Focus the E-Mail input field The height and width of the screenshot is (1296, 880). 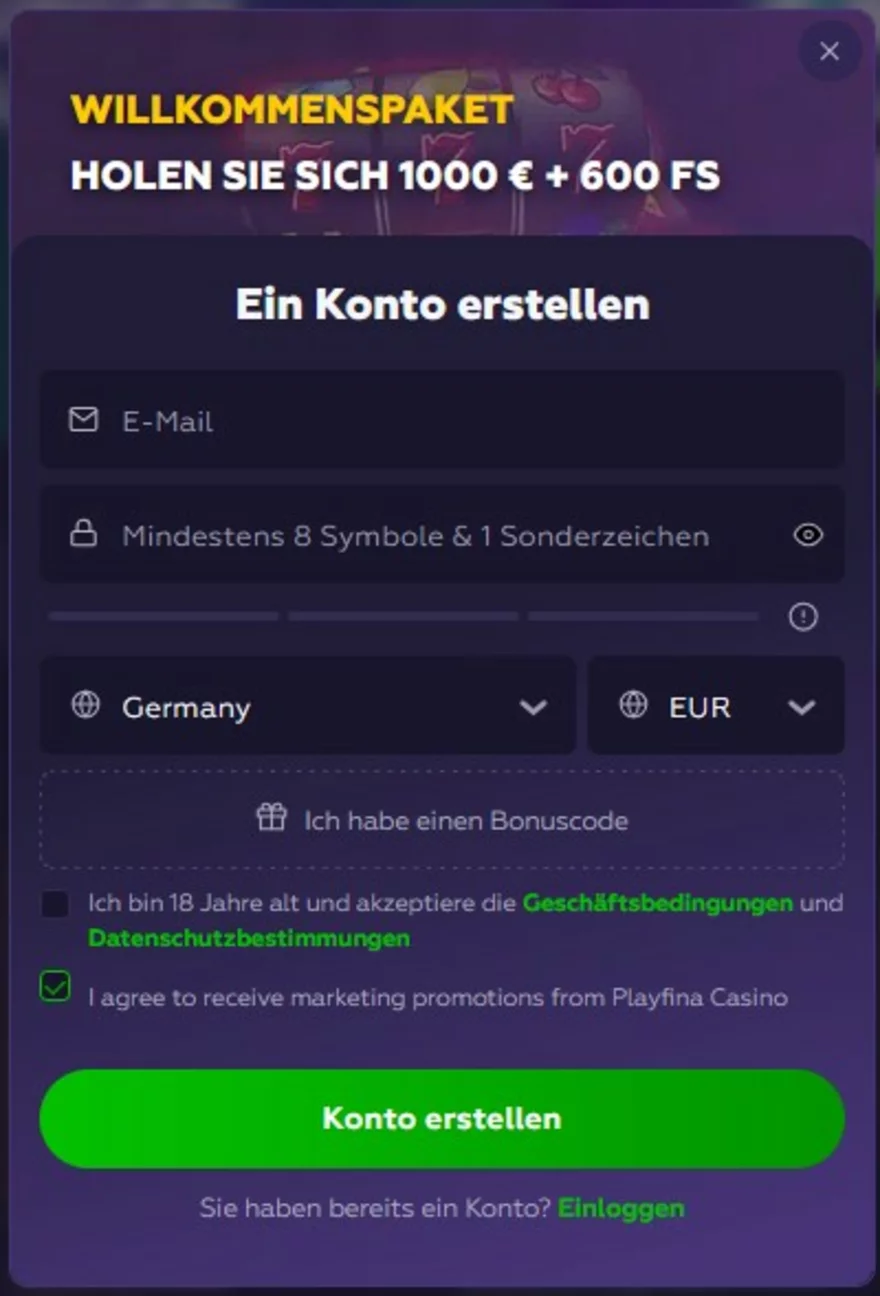click(442, 419)
